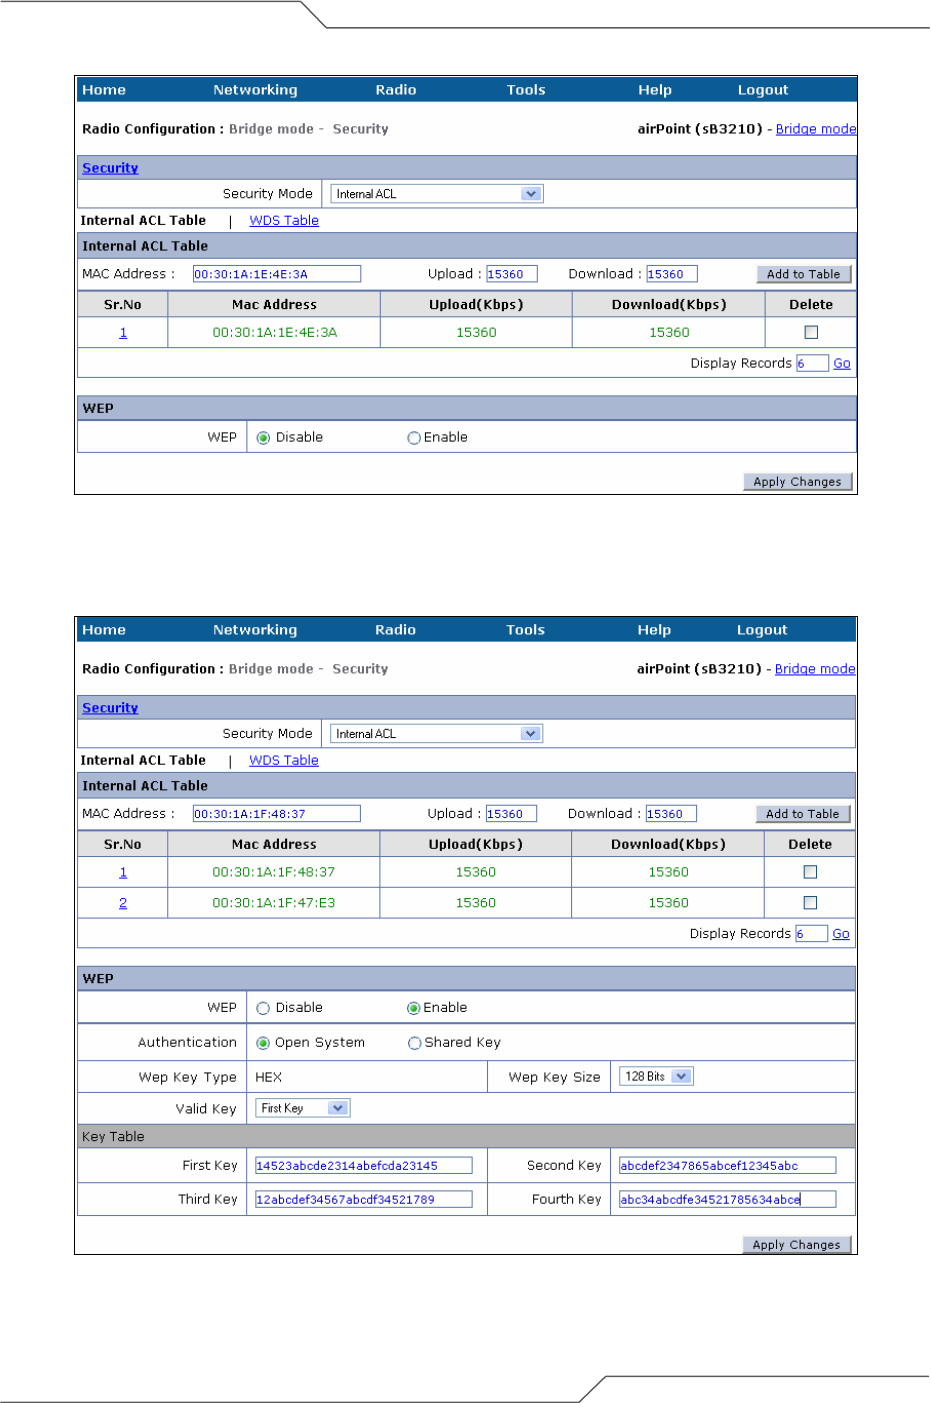The height and width of the screenshot is (1403, 931).
Task: Click First Key input field
Action: tap(364, 1165)
